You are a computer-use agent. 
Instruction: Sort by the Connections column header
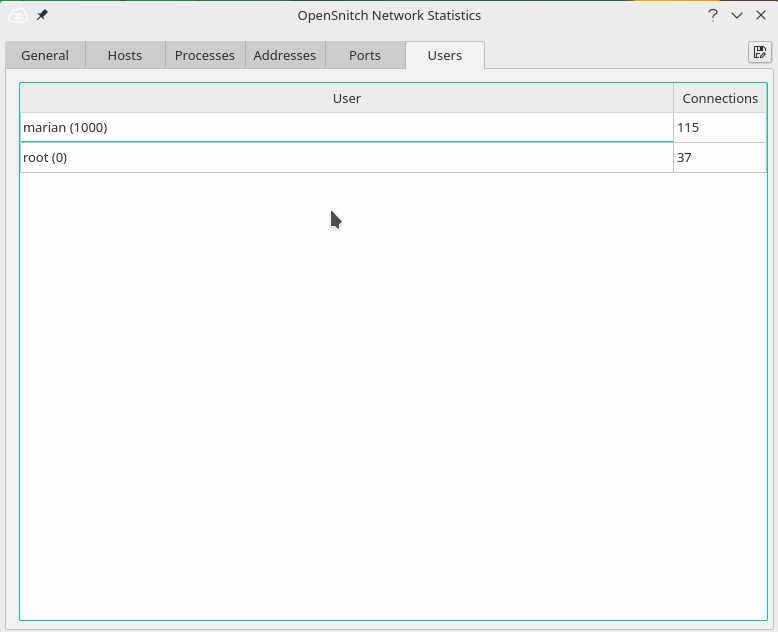[720, 98]
